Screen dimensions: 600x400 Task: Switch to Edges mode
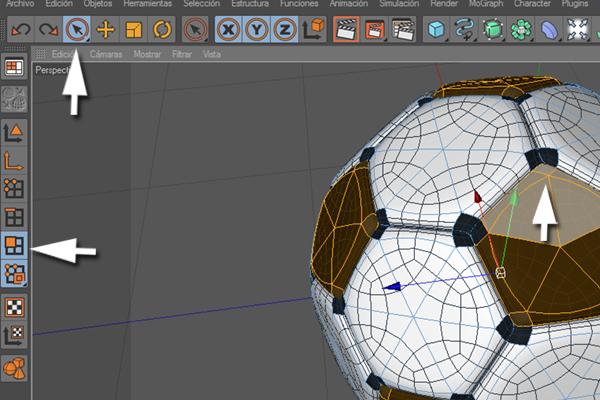14,217
